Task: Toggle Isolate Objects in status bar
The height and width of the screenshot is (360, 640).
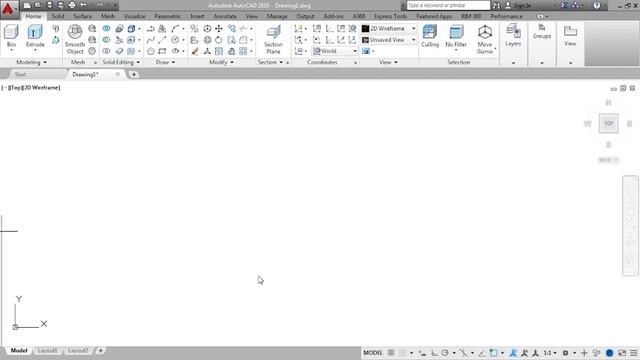Action: click(596, 353)
